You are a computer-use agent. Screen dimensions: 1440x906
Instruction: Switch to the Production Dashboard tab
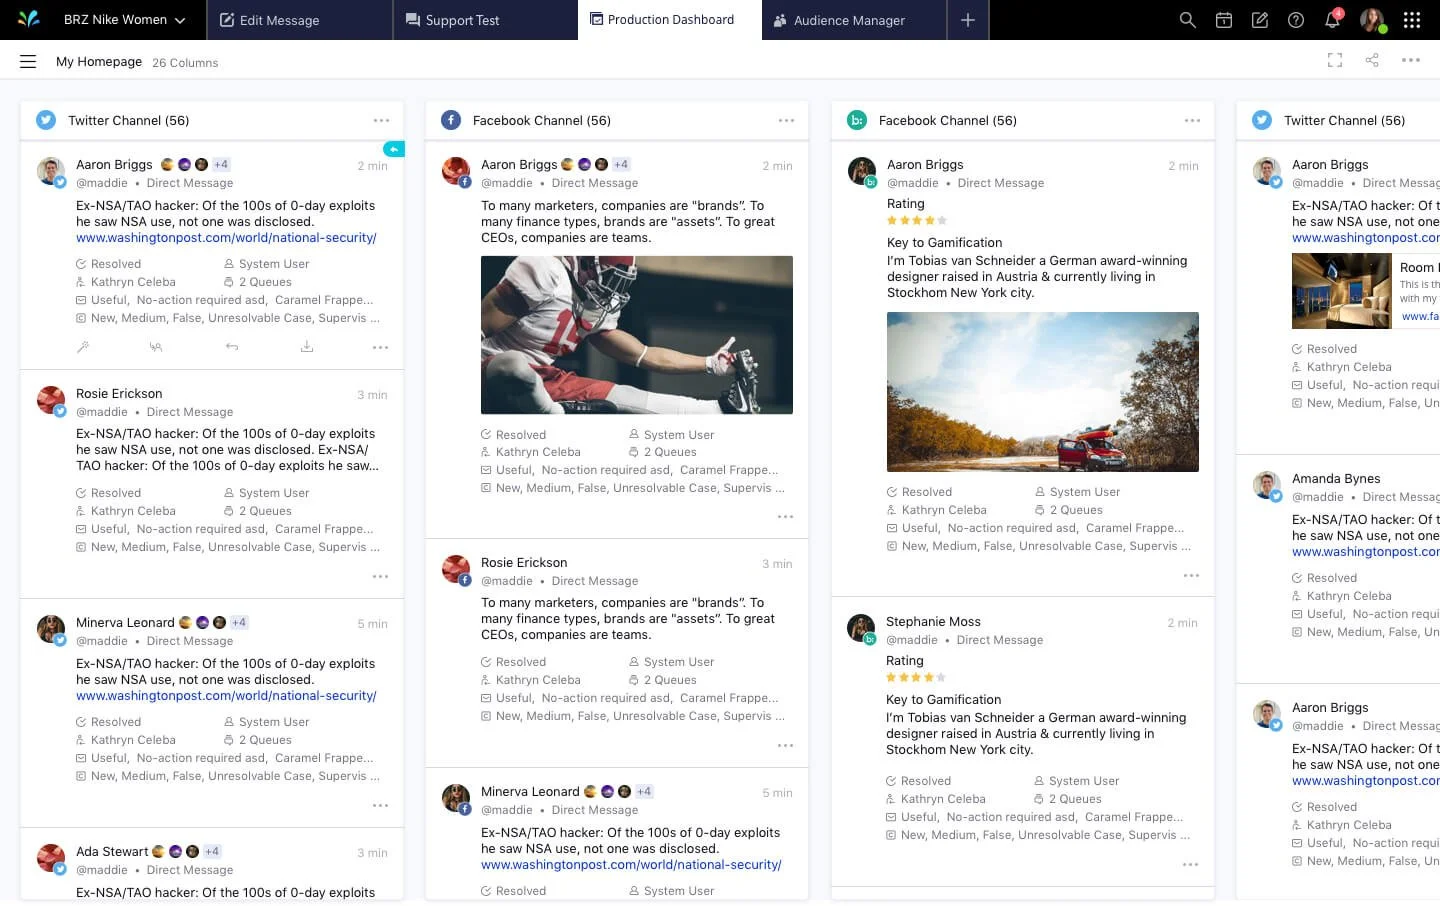pyautogui.click(x=663, y=19)
